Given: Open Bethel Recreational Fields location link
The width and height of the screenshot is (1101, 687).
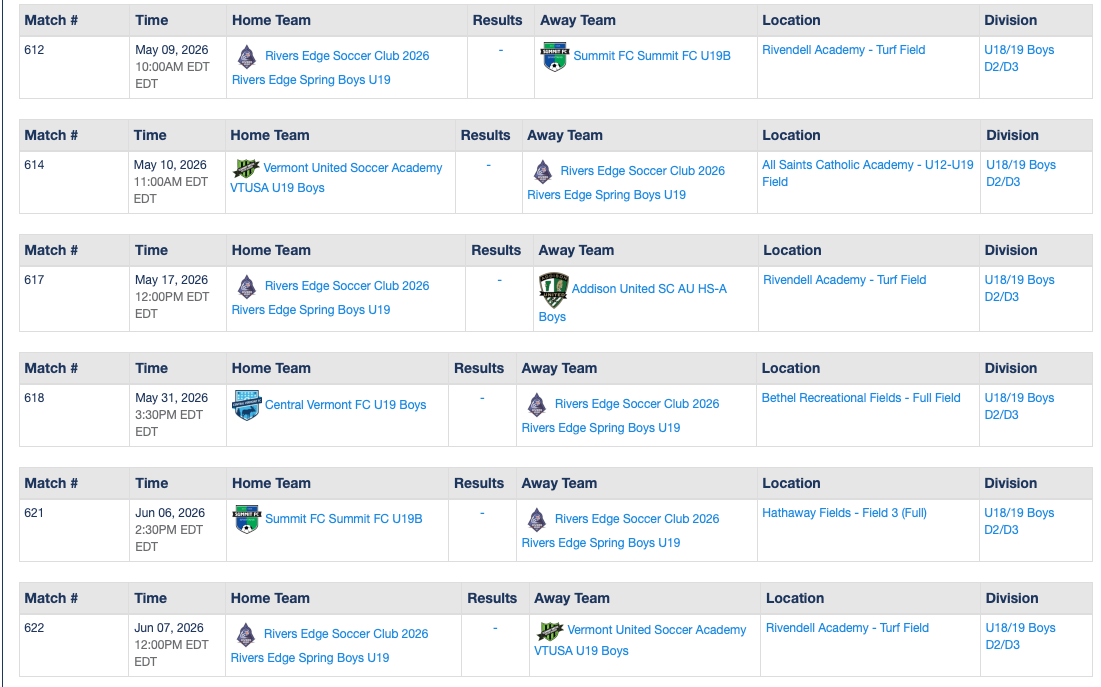Looking at the screenshot, I should click(860, 398).
